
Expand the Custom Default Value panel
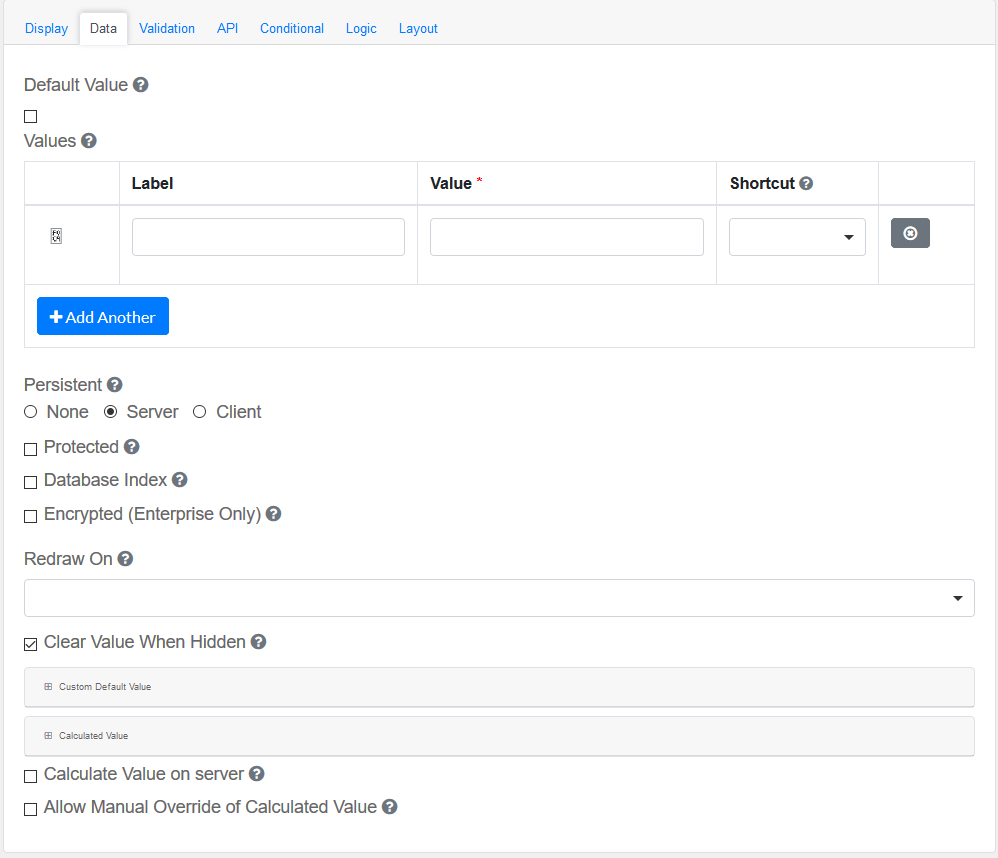pyautogui.click(x=105, y=687)
